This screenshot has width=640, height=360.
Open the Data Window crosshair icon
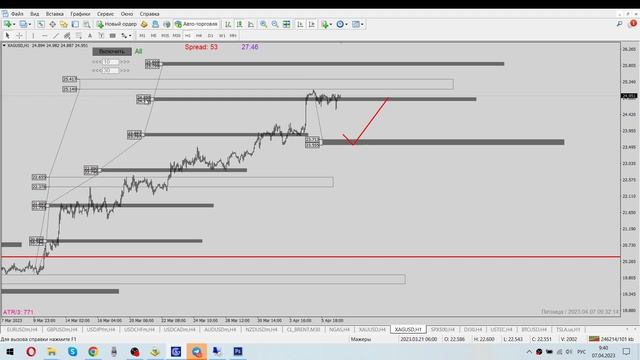[53, 24]
